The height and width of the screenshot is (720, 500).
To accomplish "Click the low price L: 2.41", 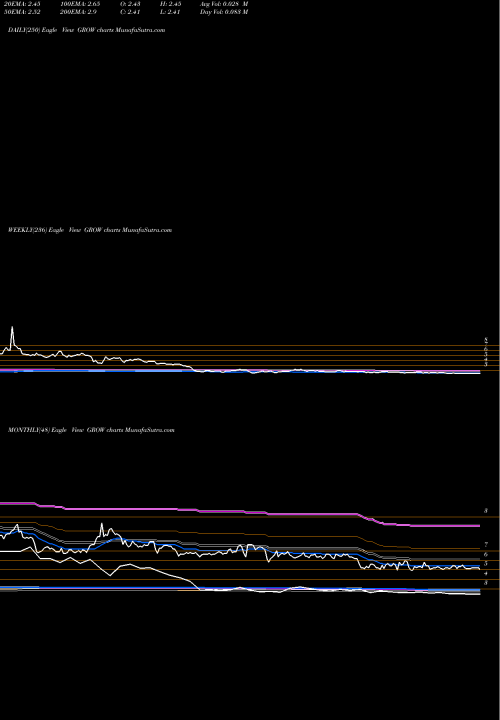I will pyautogui.click(x=170, y=12).
